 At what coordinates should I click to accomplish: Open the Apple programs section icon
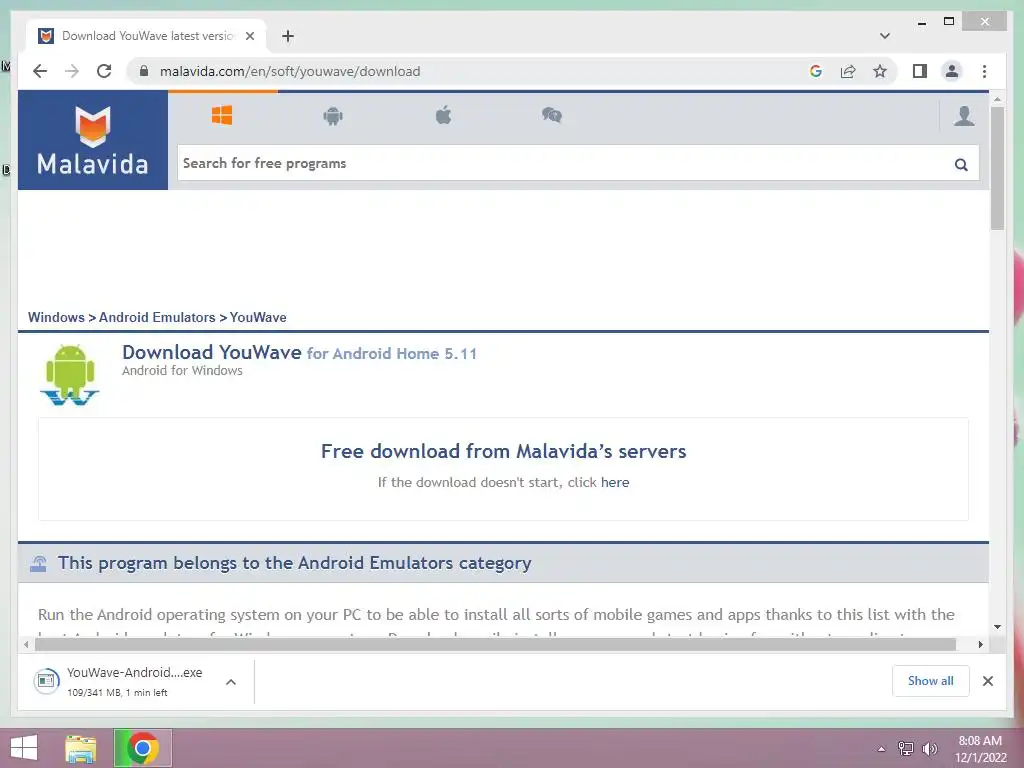443,116
